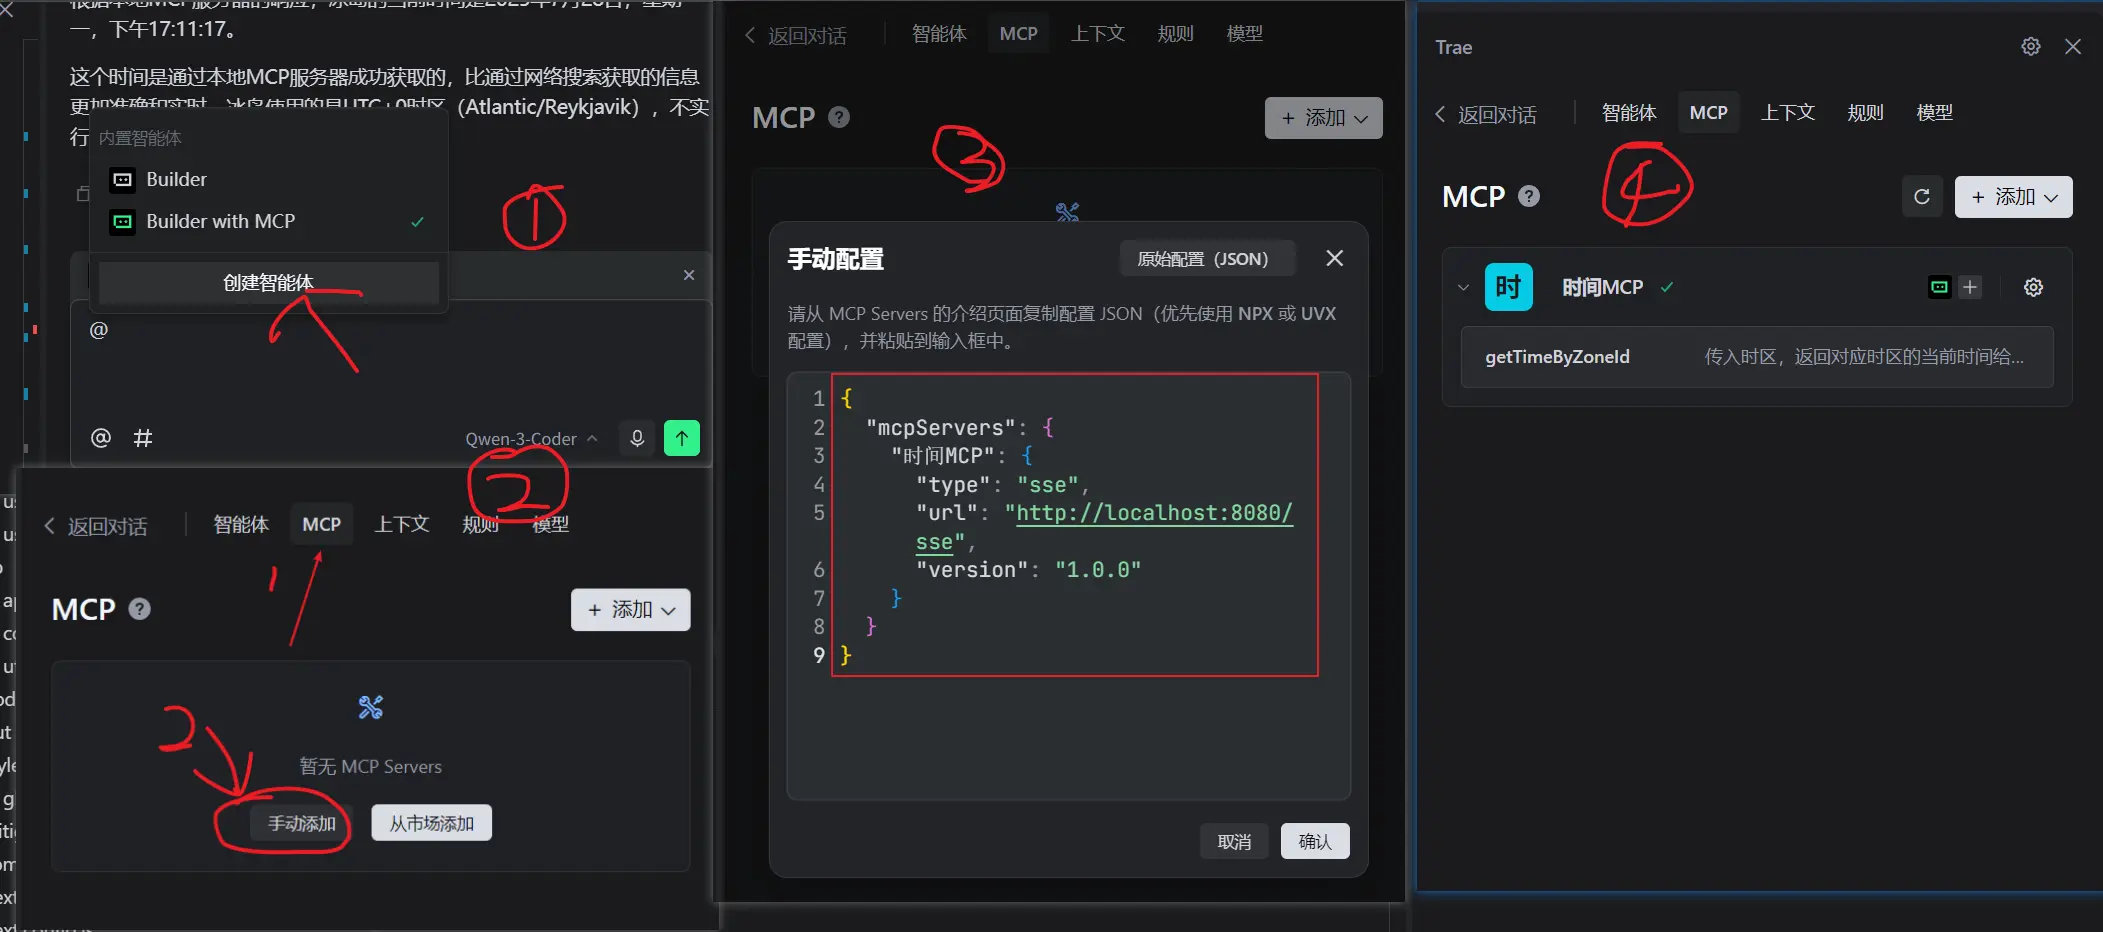Open 模型 tab in the Trae panel
Viewport: 2103px width, 932px height.
click(x=1934, y=113)
